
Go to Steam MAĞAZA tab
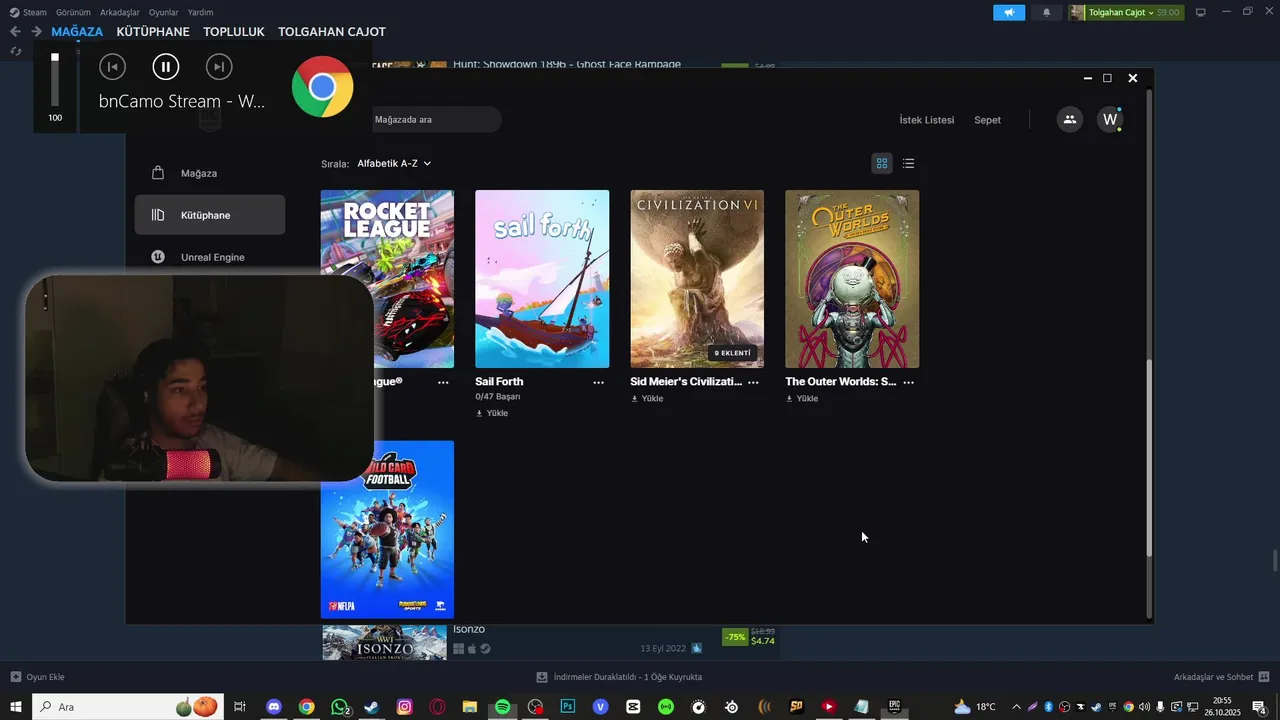77,32
